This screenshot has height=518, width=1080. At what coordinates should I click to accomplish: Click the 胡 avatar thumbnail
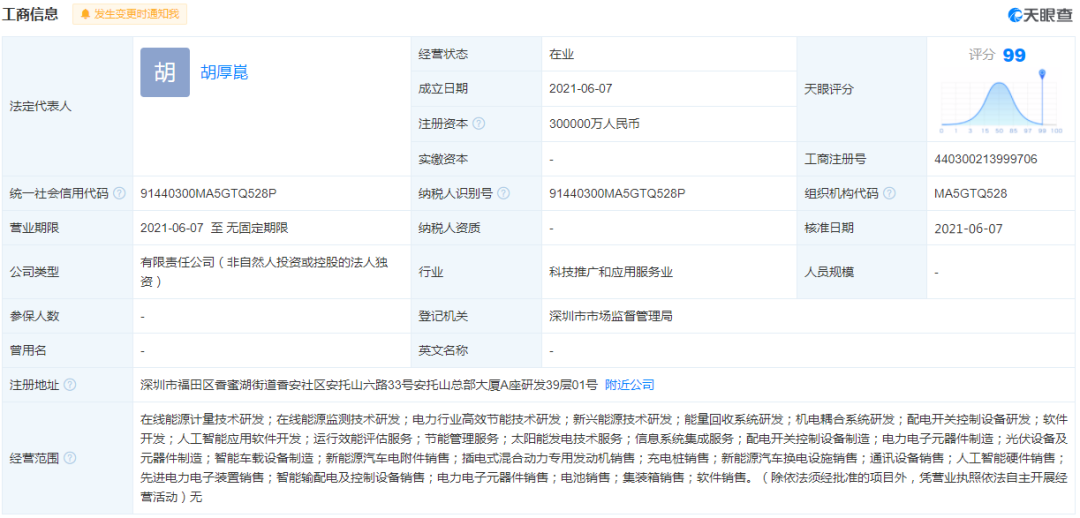click(165, 72)
